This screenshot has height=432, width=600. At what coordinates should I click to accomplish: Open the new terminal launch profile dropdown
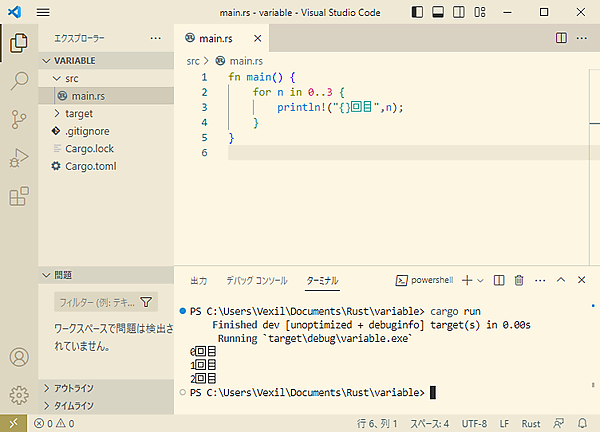[480, 280]
